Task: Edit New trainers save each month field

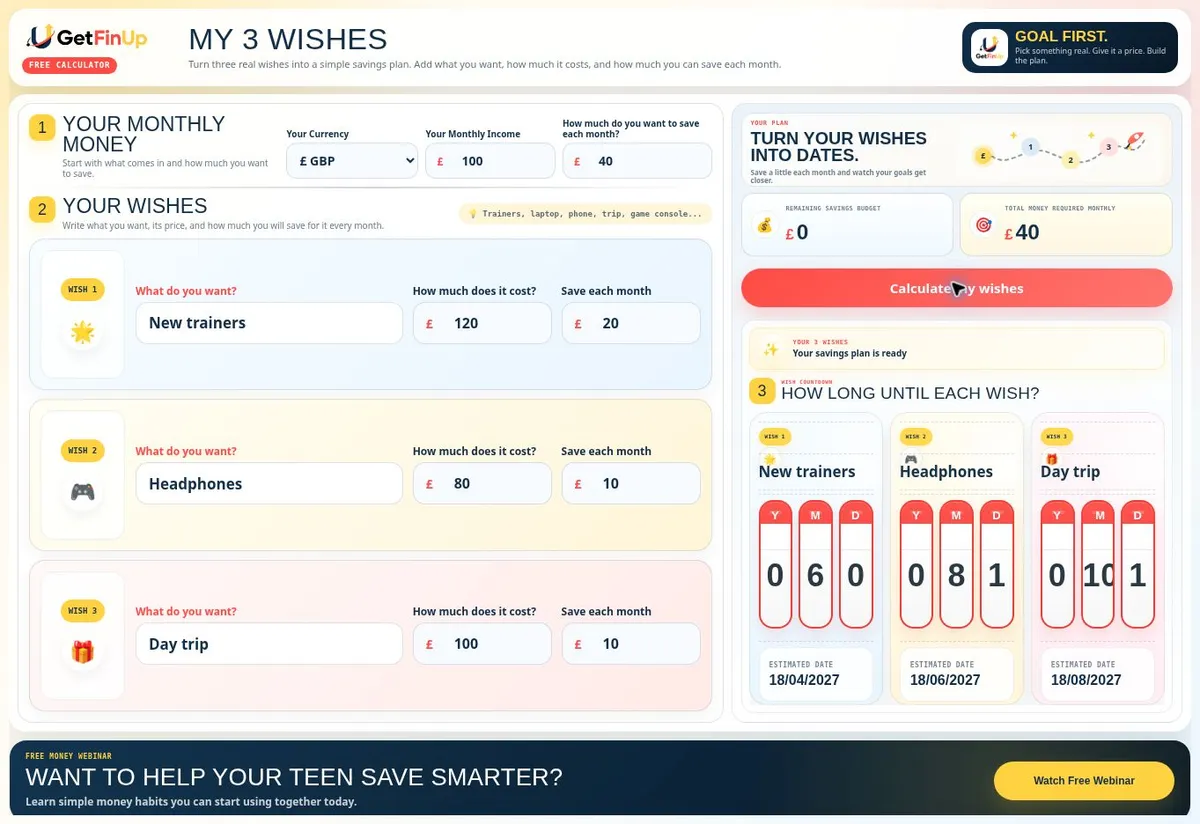Action: (x=630, y=323)
